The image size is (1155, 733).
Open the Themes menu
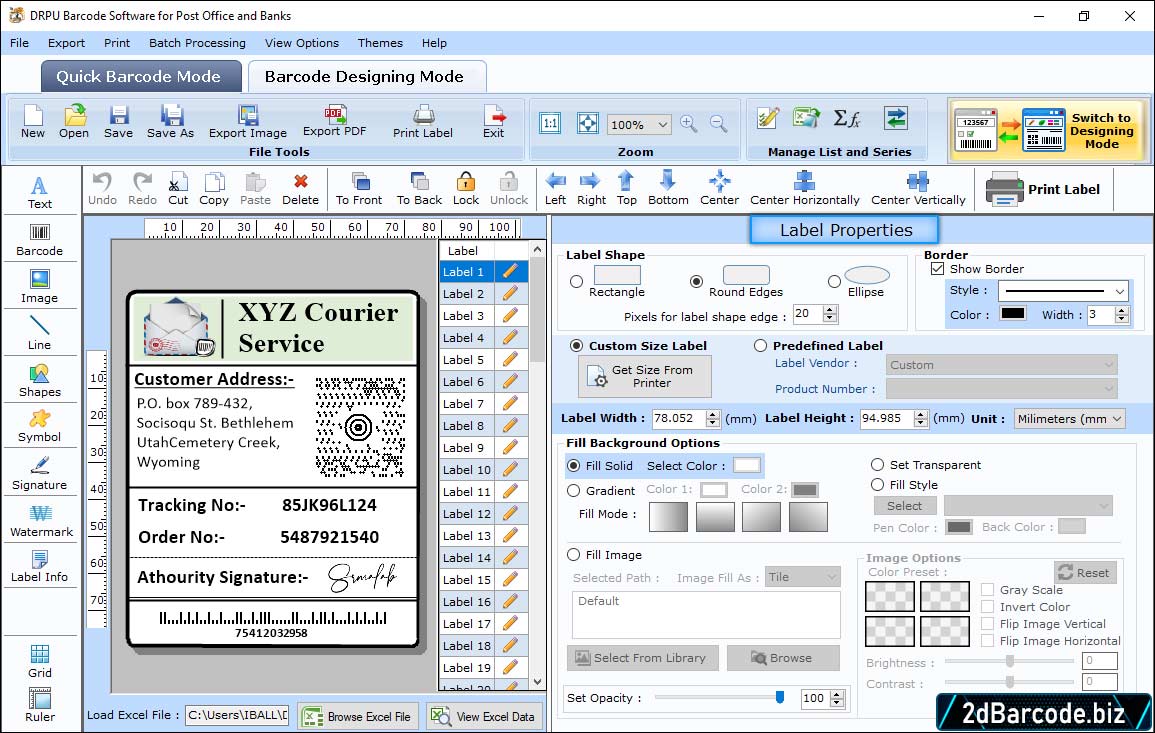click(380, 43)
